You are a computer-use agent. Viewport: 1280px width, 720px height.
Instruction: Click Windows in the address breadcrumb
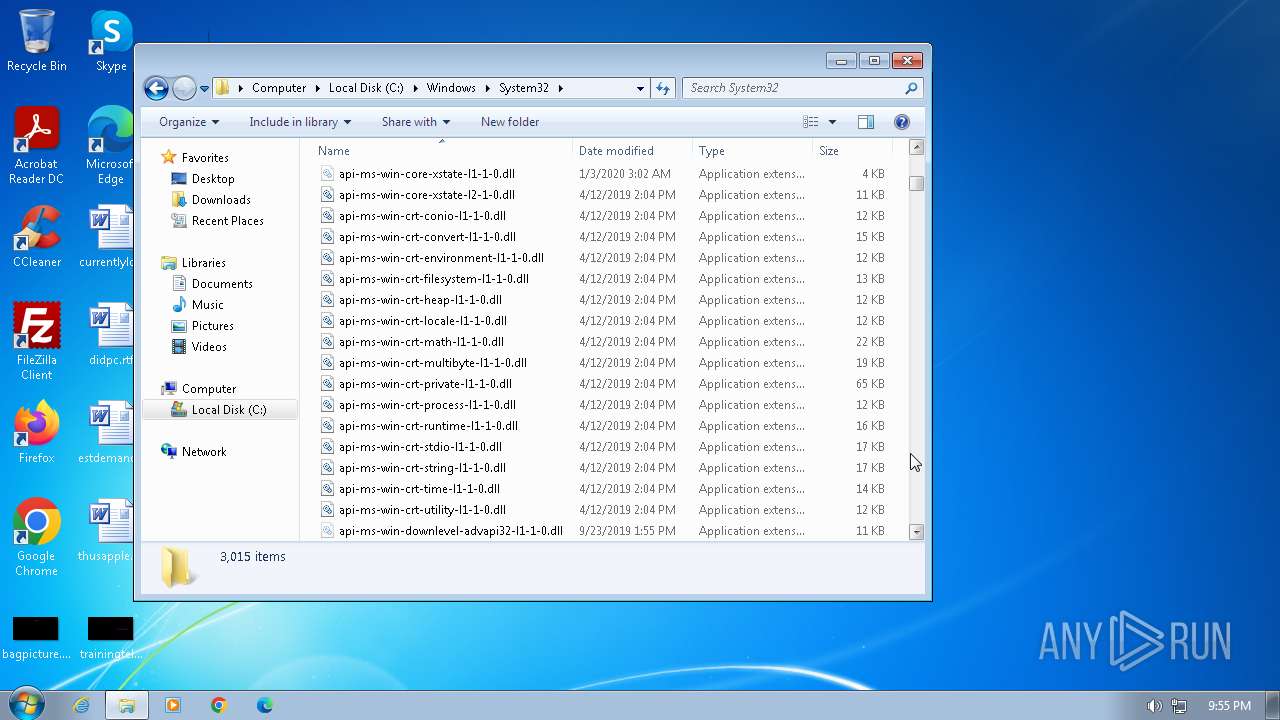coord(451,88)
